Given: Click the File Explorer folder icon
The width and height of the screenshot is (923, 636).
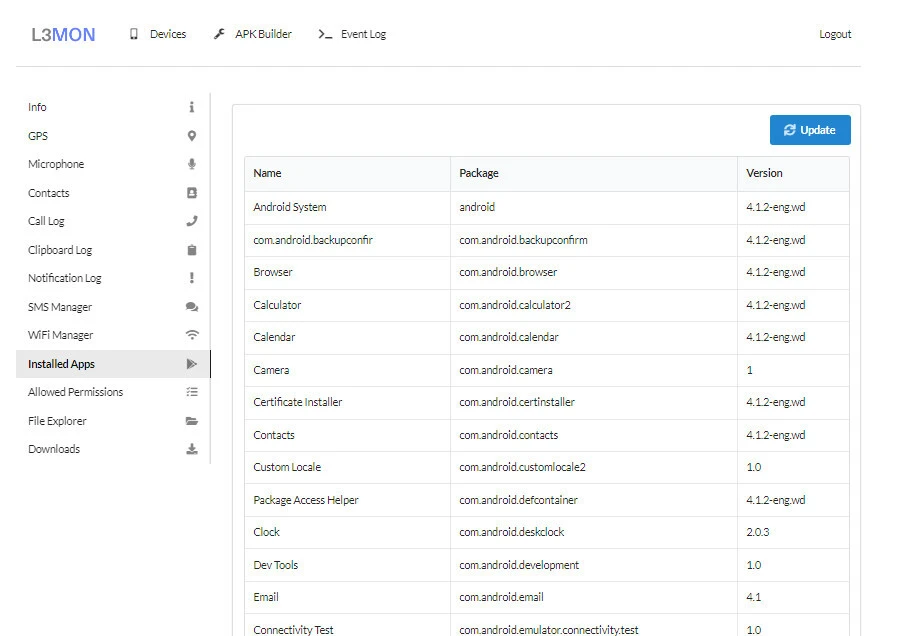Looking at the screenshot, I should click(192, 421).
